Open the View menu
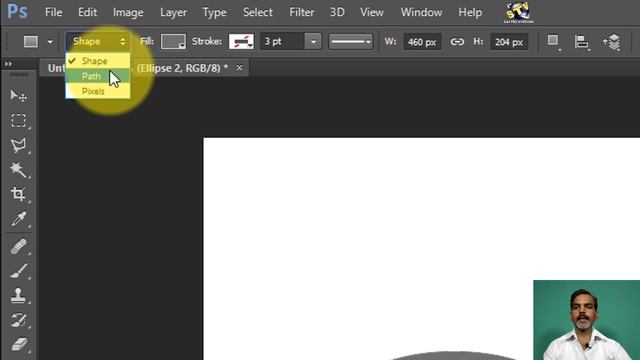The width and height of the screenshot is (640, 360). click(371, 12)
